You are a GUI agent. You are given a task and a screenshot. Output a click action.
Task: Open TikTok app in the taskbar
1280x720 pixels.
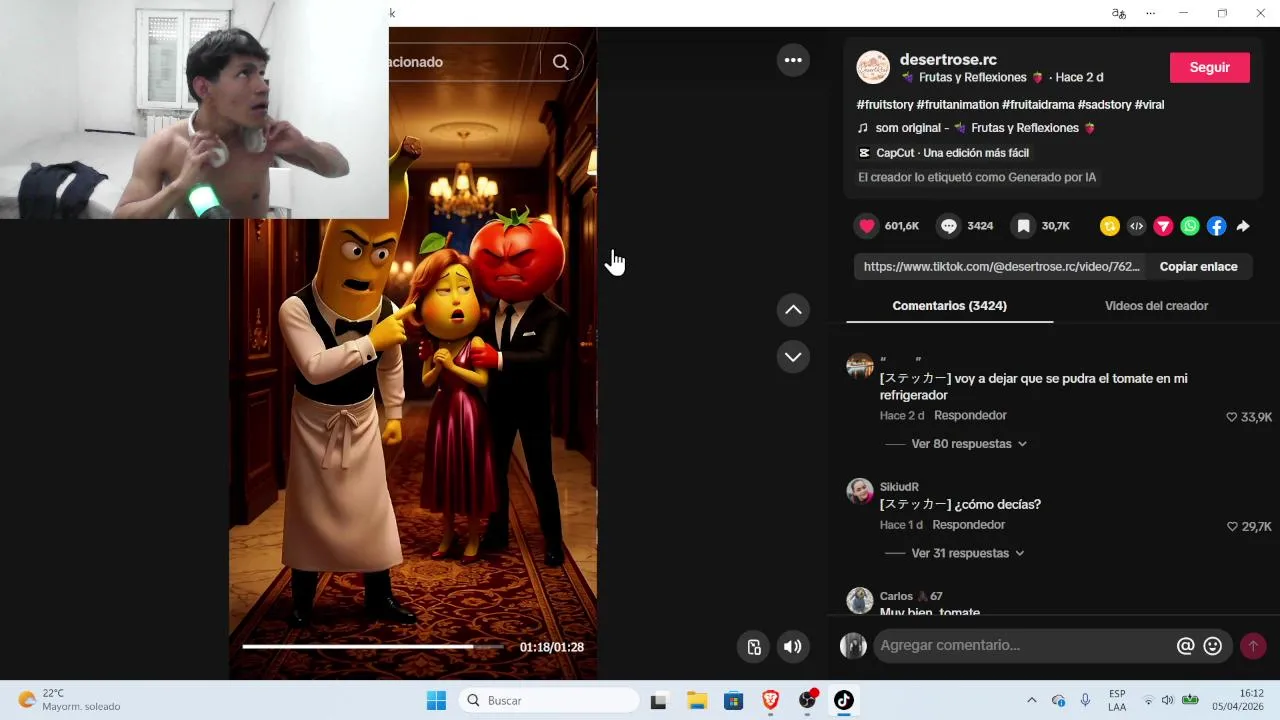pos(844,701)
